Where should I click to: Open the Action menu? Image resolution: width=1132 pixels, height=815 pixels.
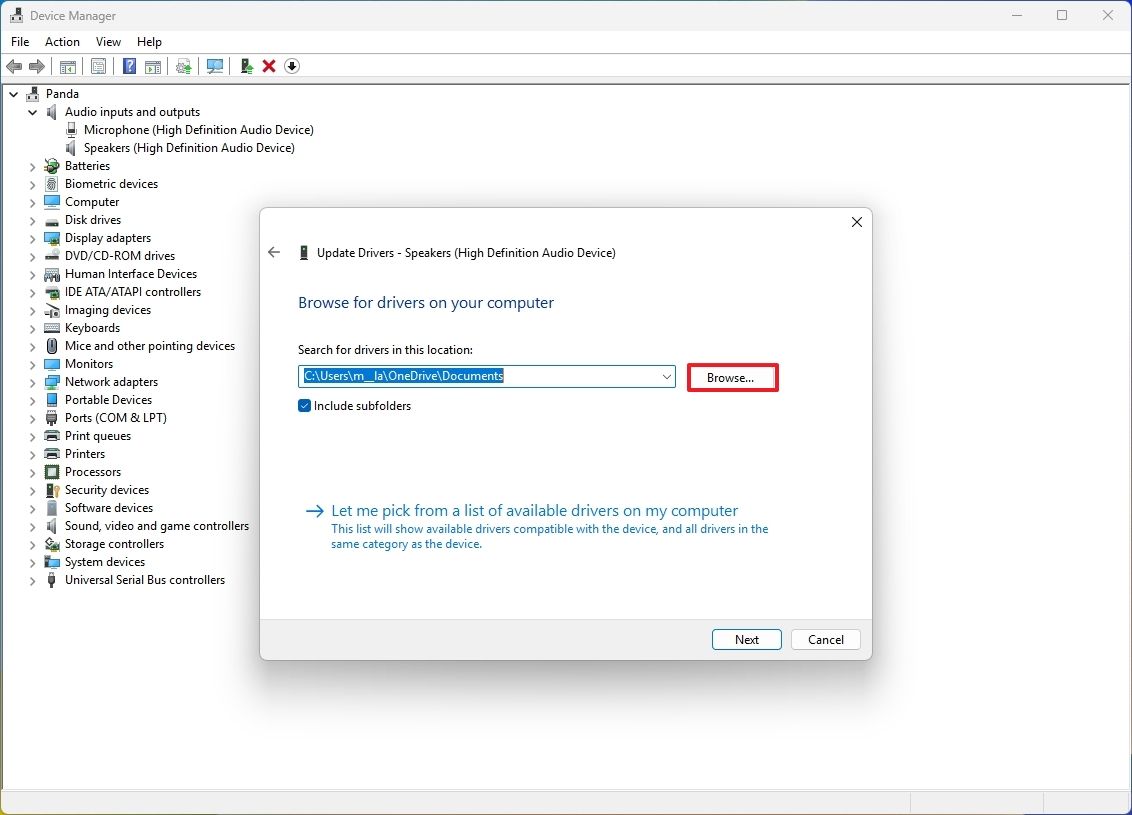coord(62,41)
